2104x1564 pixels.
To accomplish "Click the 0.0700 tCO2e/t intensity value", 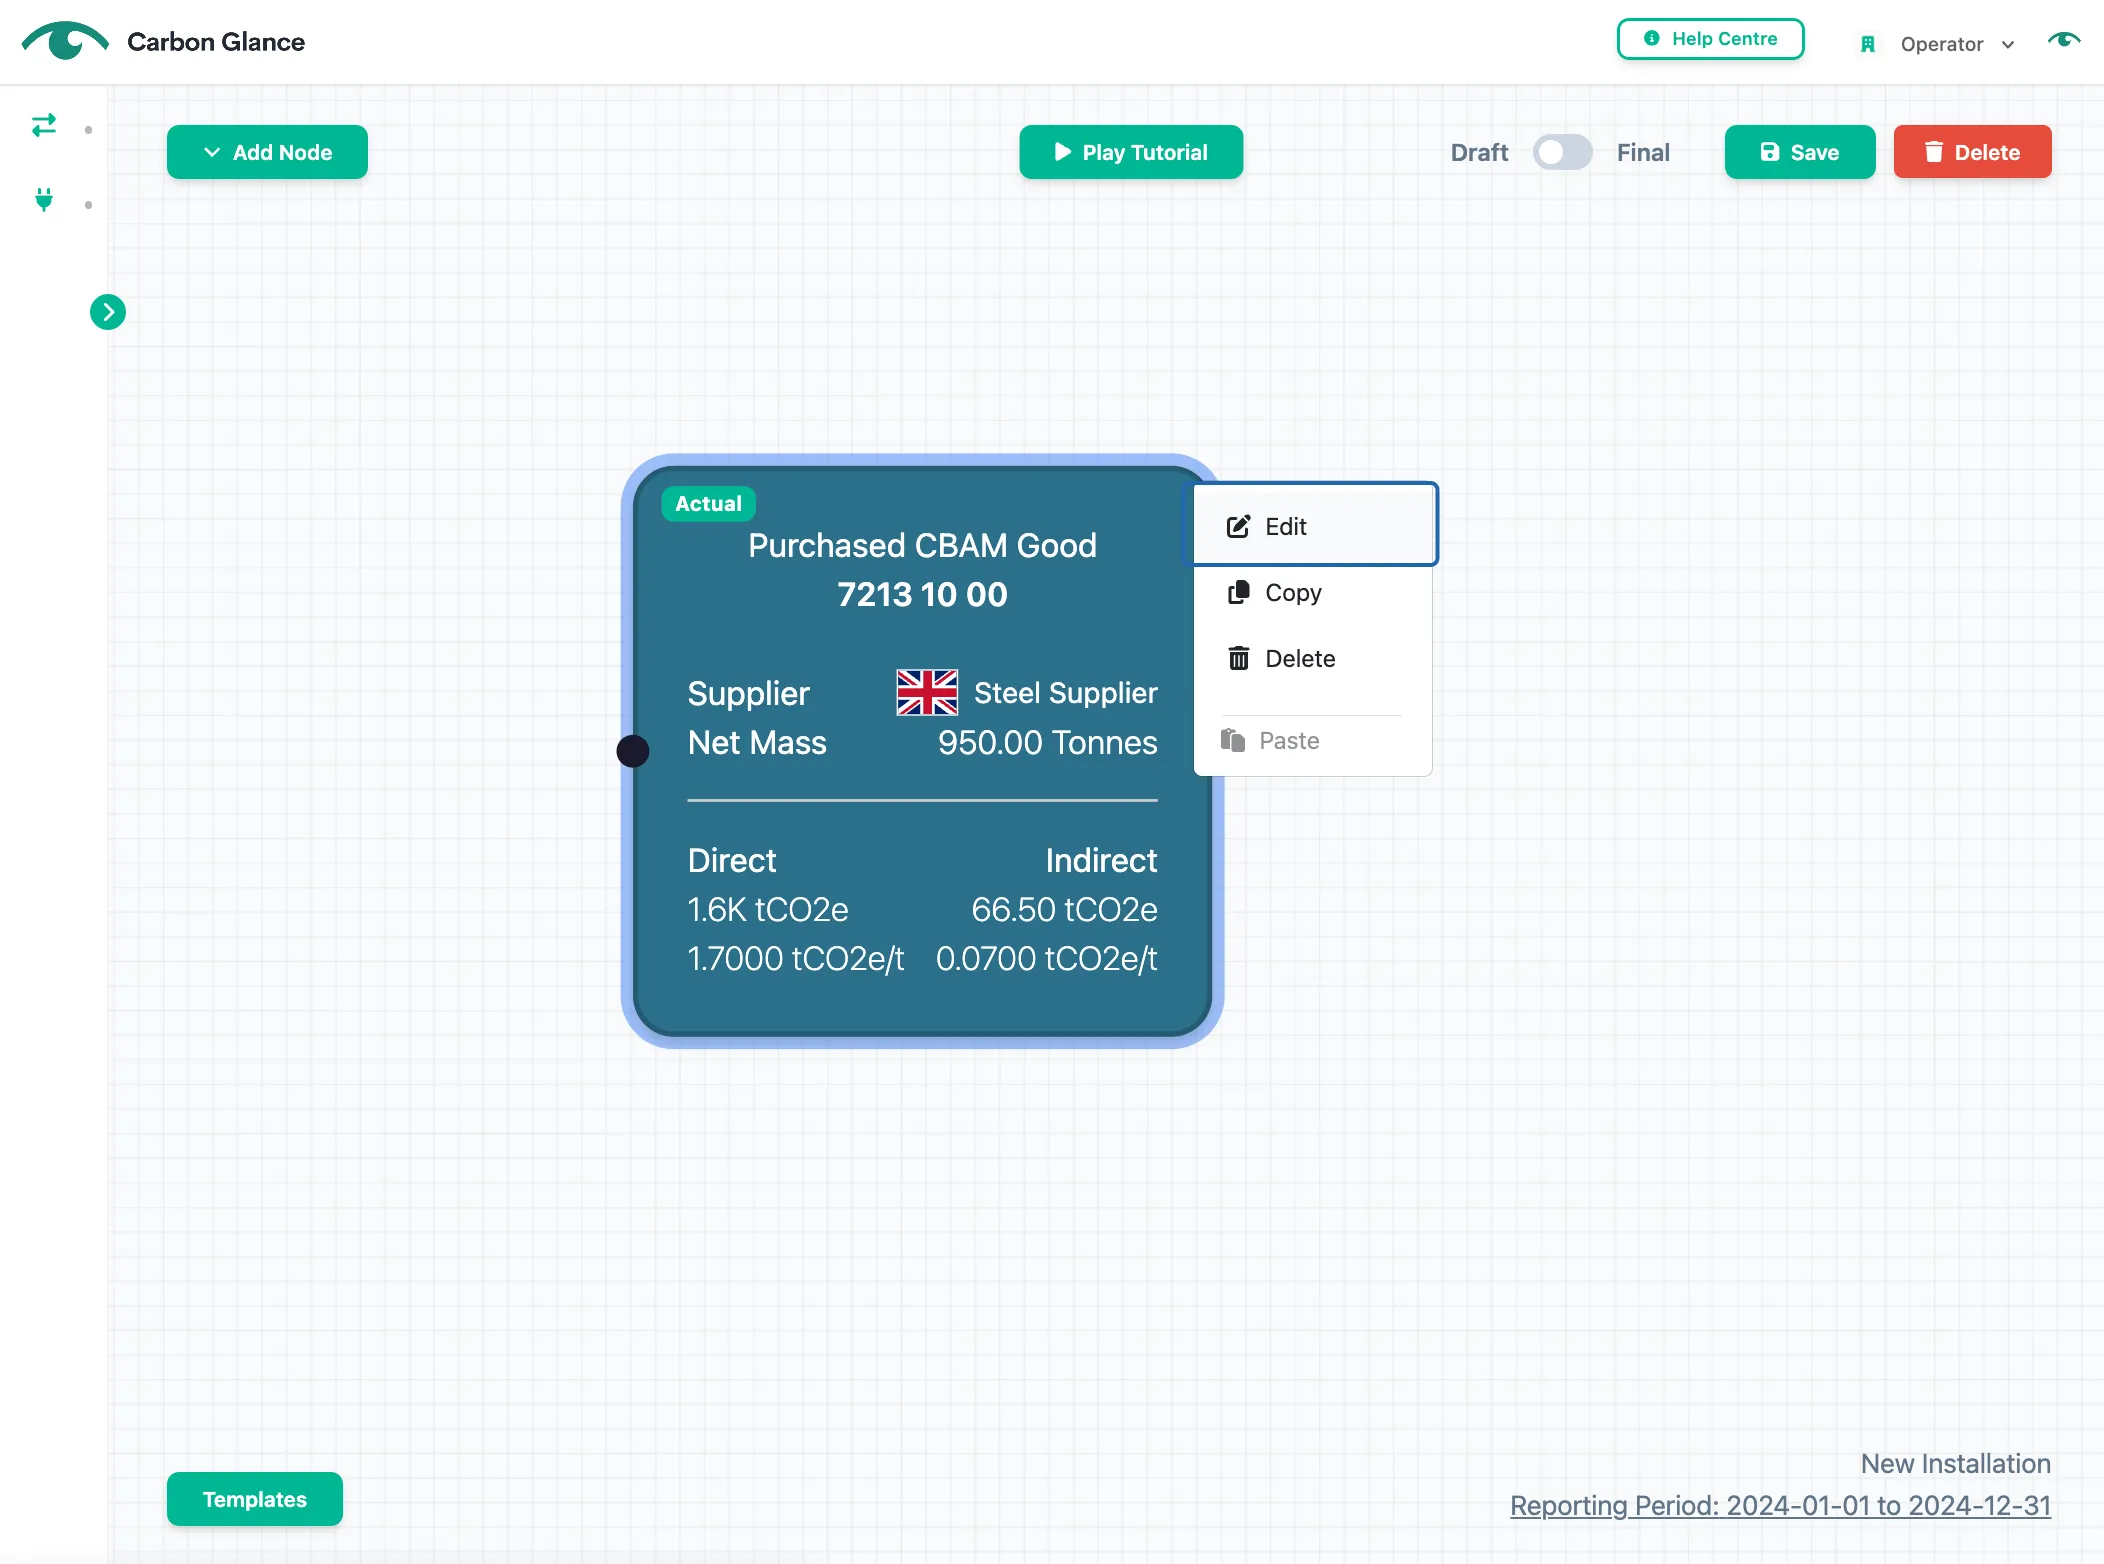I will 1046,958.
